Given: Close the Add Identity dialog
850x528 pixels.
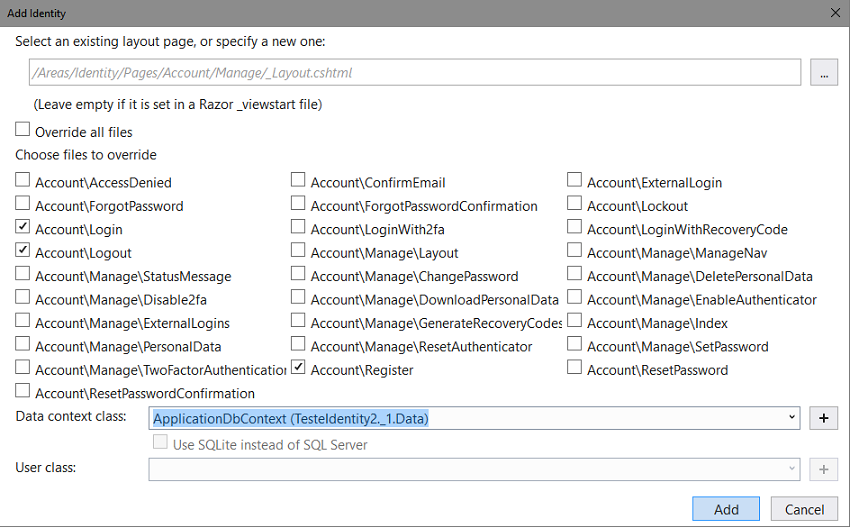Looking at the screenshot, I should tap(835, 12).
